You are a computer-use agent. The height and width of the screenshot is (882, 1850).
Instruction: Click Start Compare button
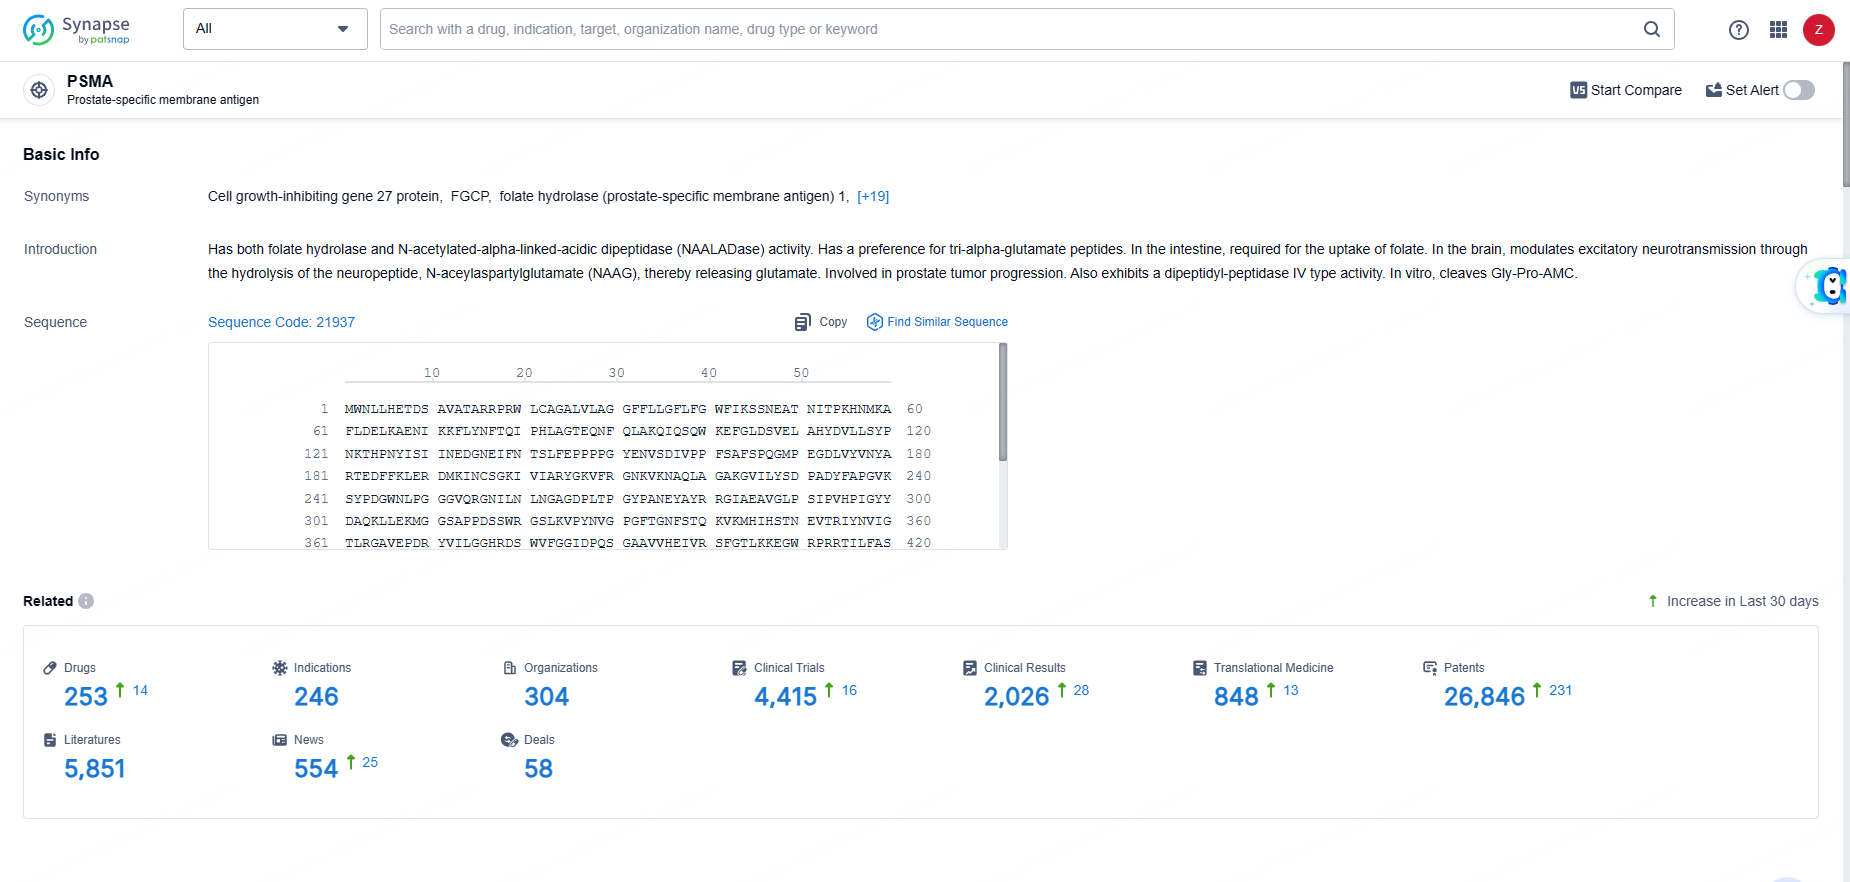[1626, 90]
